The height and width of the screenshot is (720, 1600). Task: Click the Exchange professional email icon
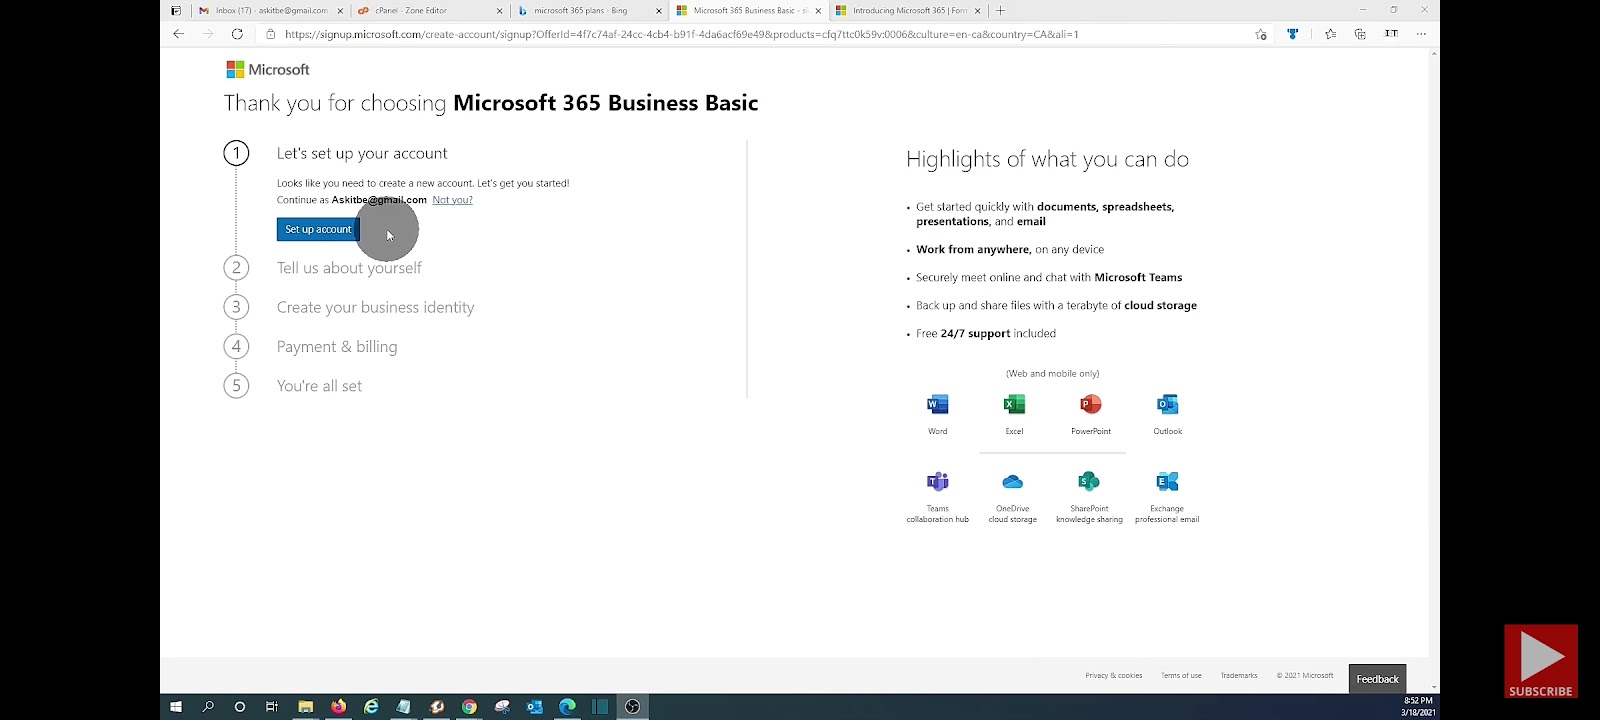pyautogui.click(x=1167, y=481)
